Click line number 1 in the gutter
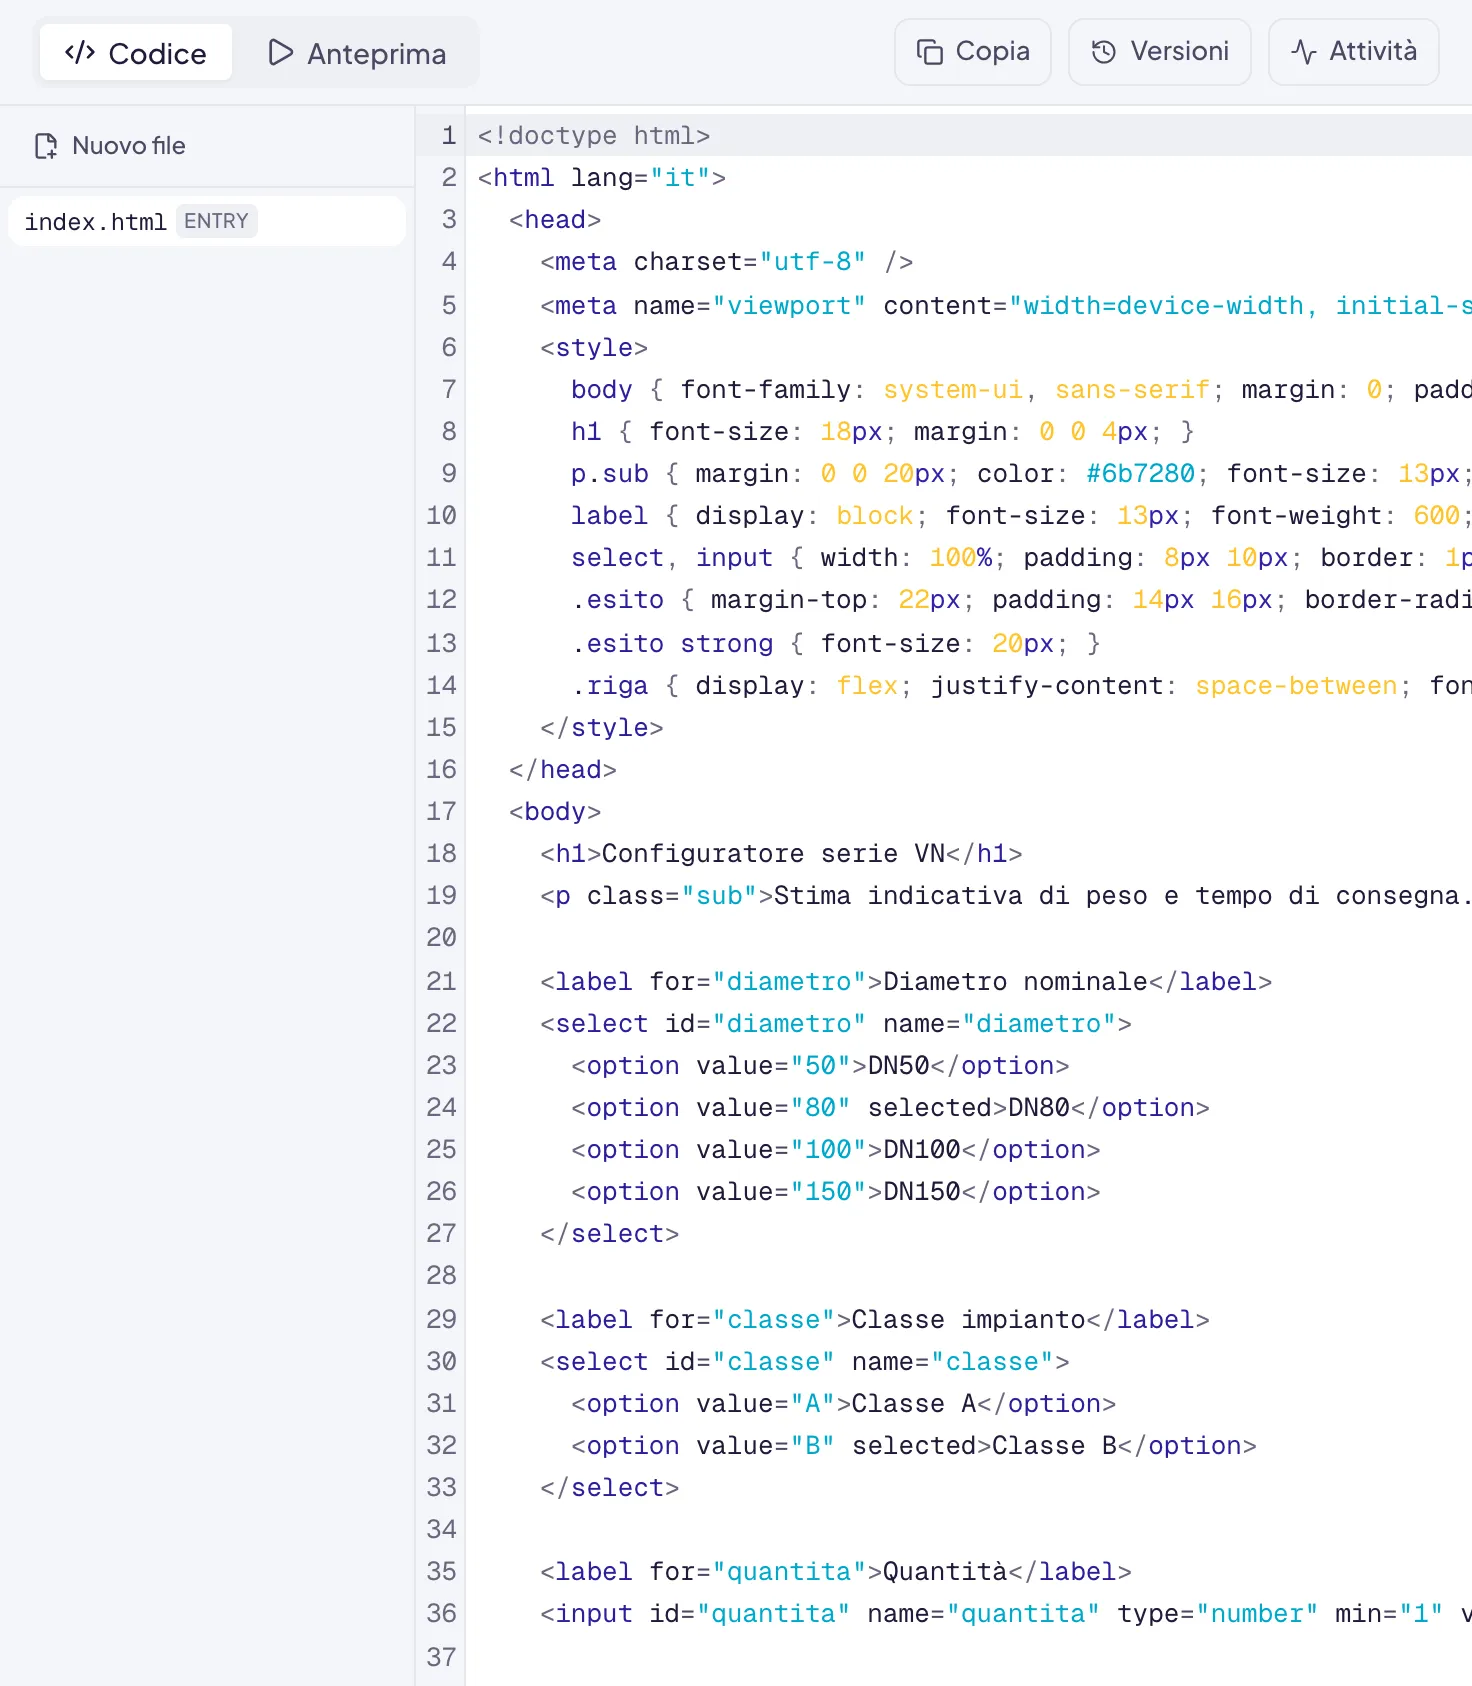The width and height of the screenshot is (1472, 1686). 449,135
